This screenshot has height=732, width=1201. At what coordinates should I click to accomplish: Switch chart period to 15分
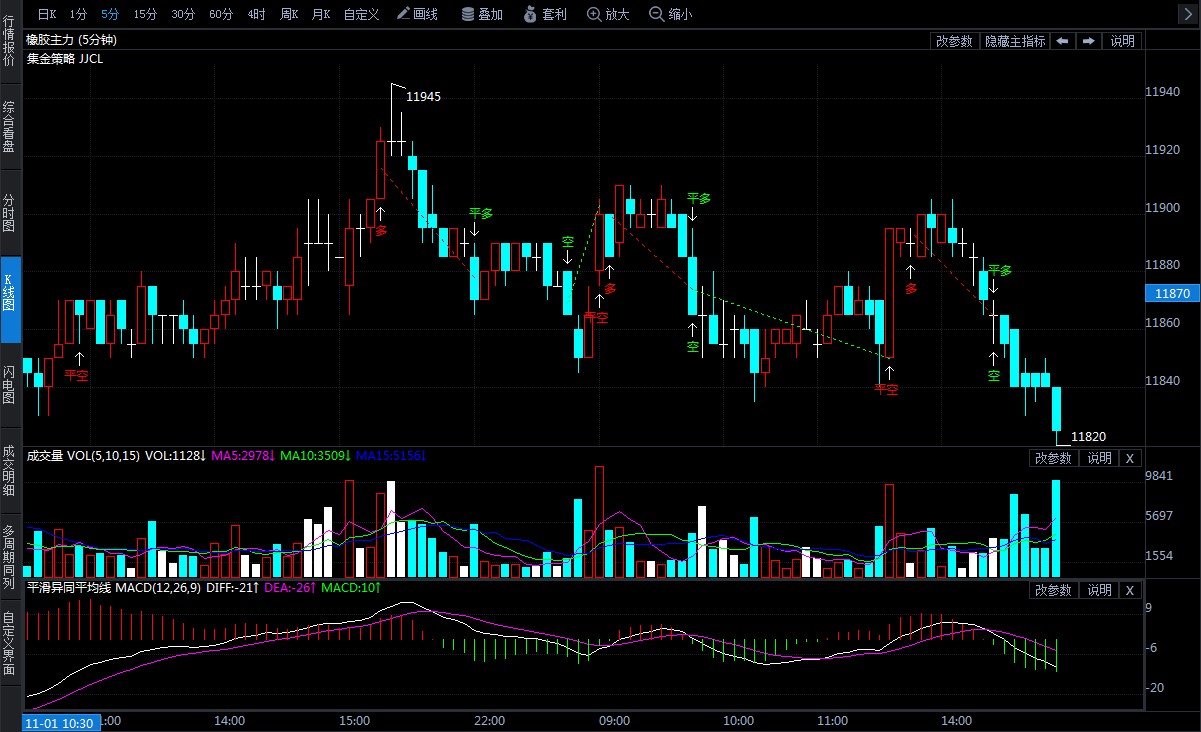click(145, 14)
